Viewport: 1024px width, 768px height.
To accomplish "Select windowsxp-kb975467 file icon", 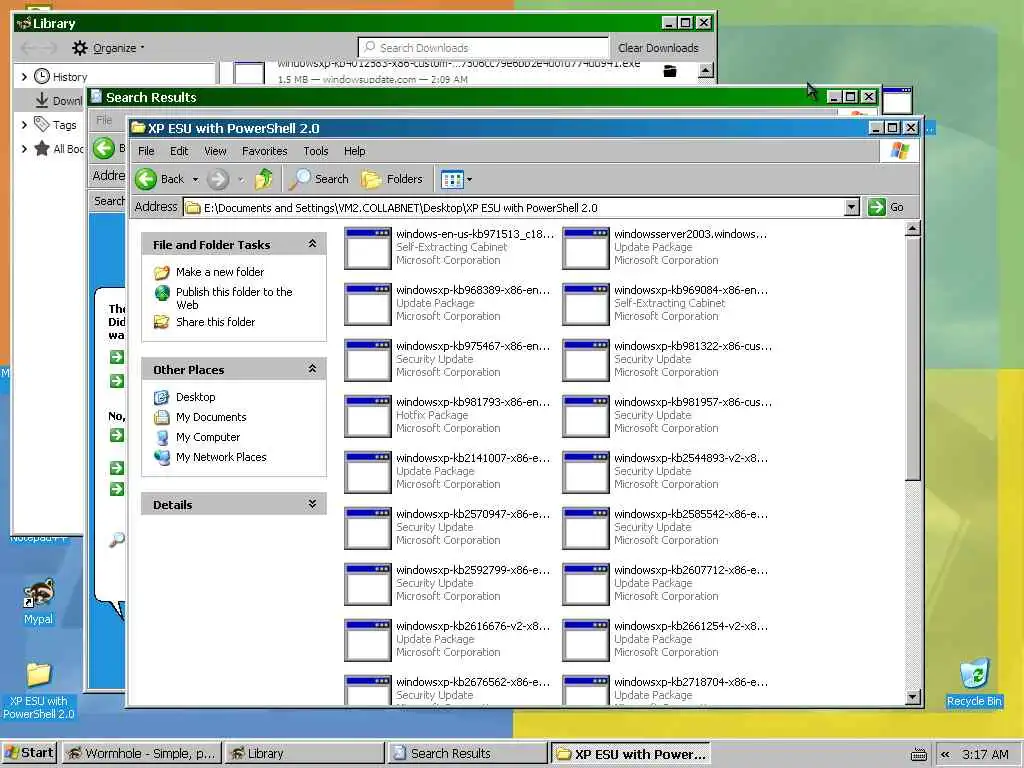I will [367, 360].
